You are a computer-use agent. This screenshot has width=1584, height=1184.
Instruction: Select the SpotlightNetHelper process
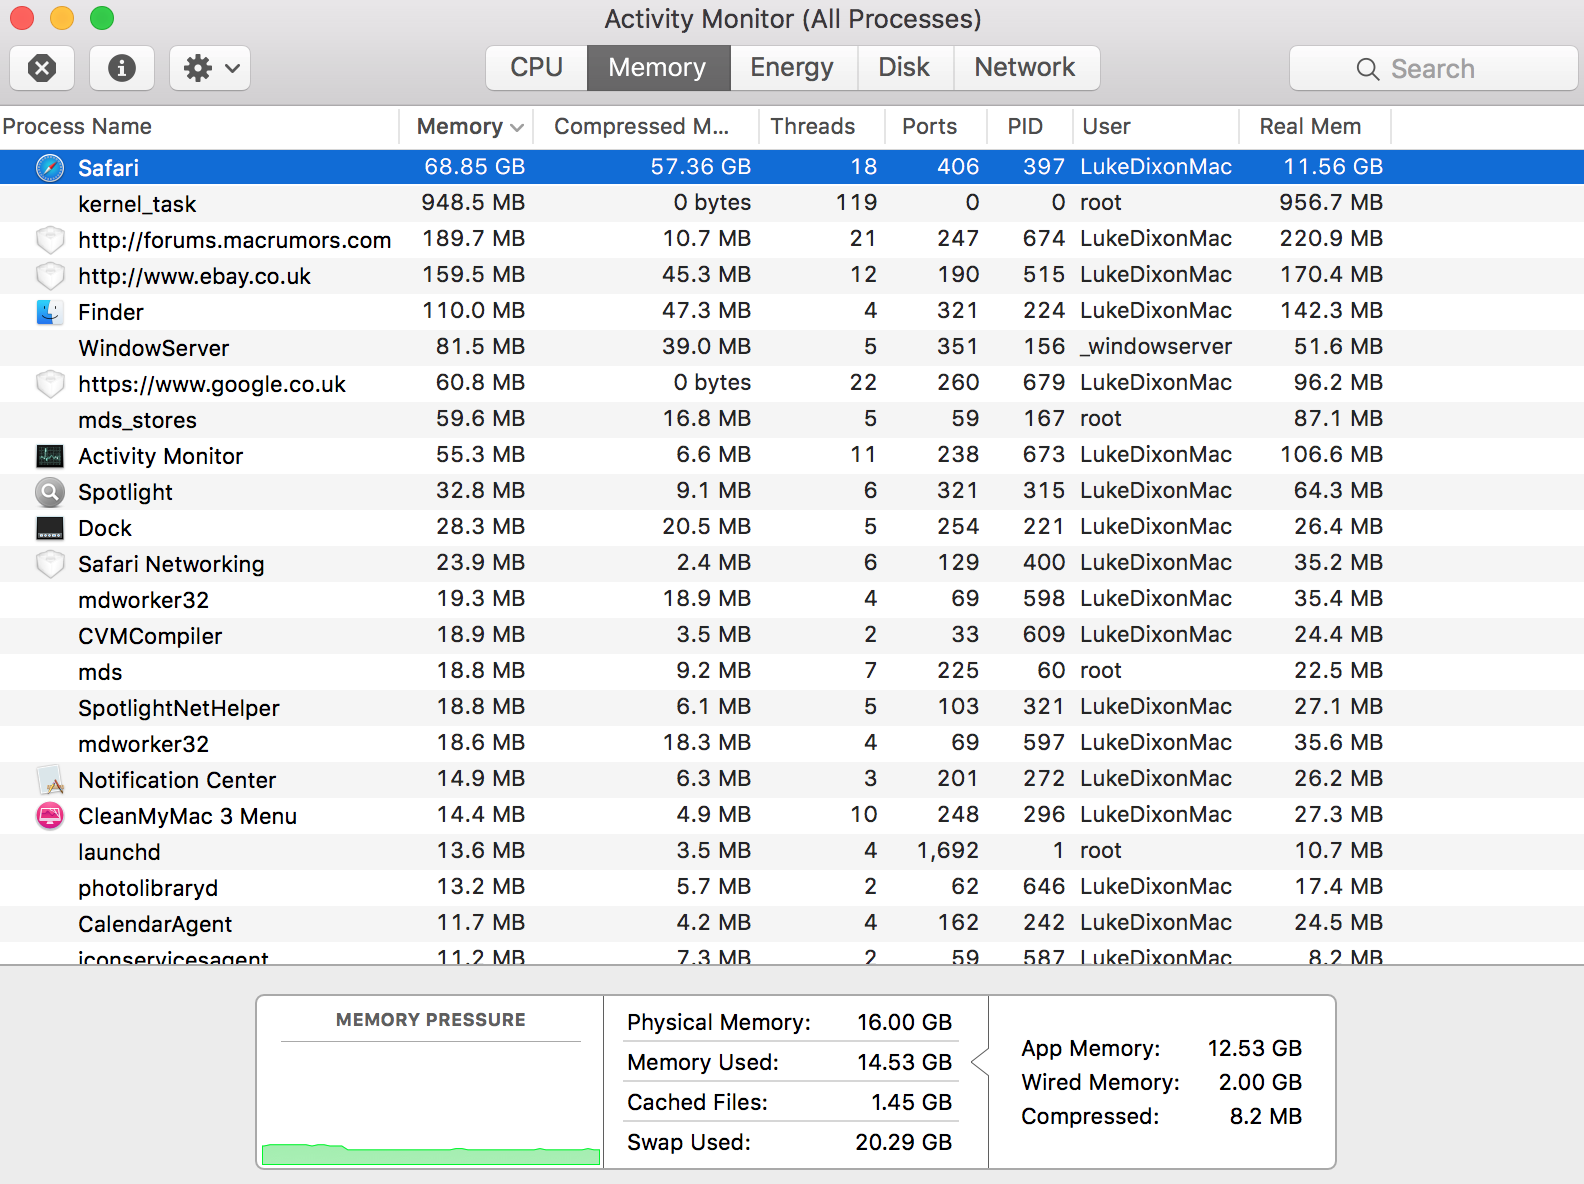click(792, 708)
